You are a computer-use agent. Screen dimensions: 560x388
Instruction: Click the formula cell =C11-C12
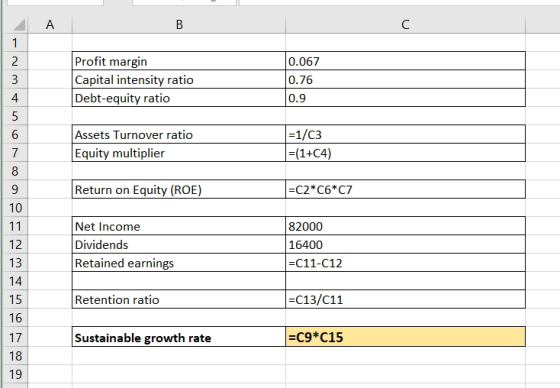tap(405, 263)
